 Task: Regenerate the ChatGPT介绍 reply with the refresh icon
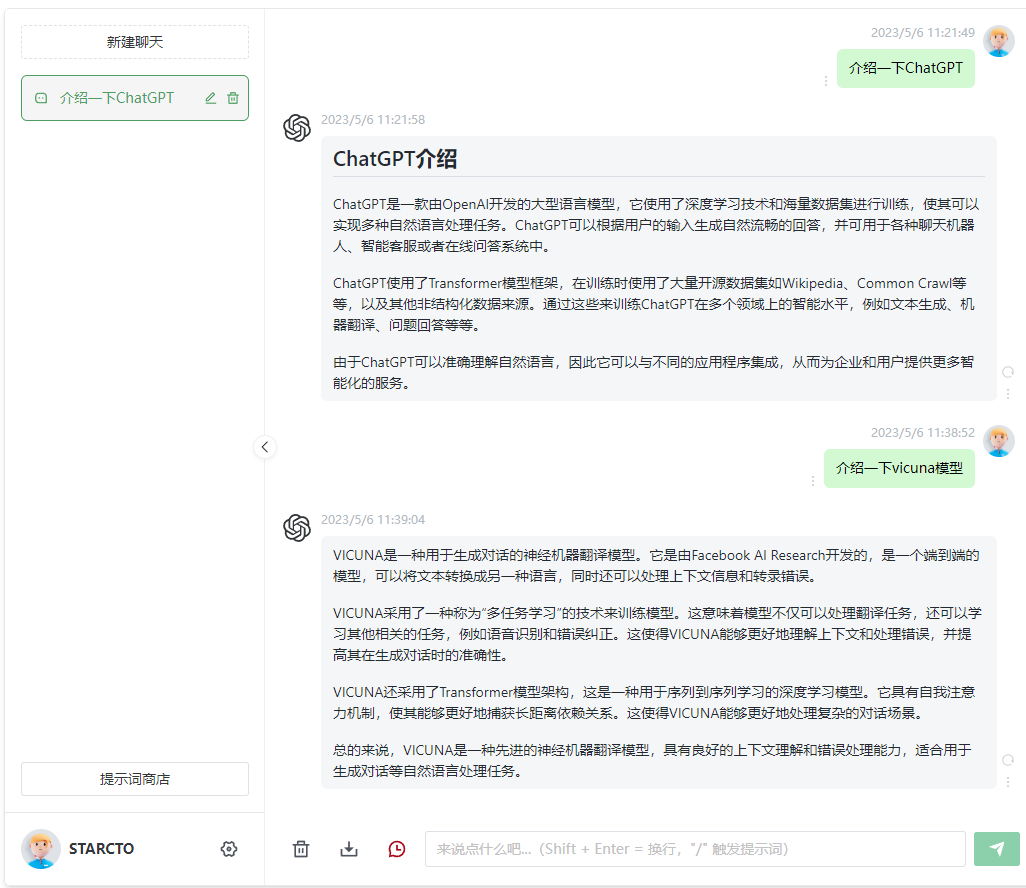pyautogui.click(x=1008, y=372)
